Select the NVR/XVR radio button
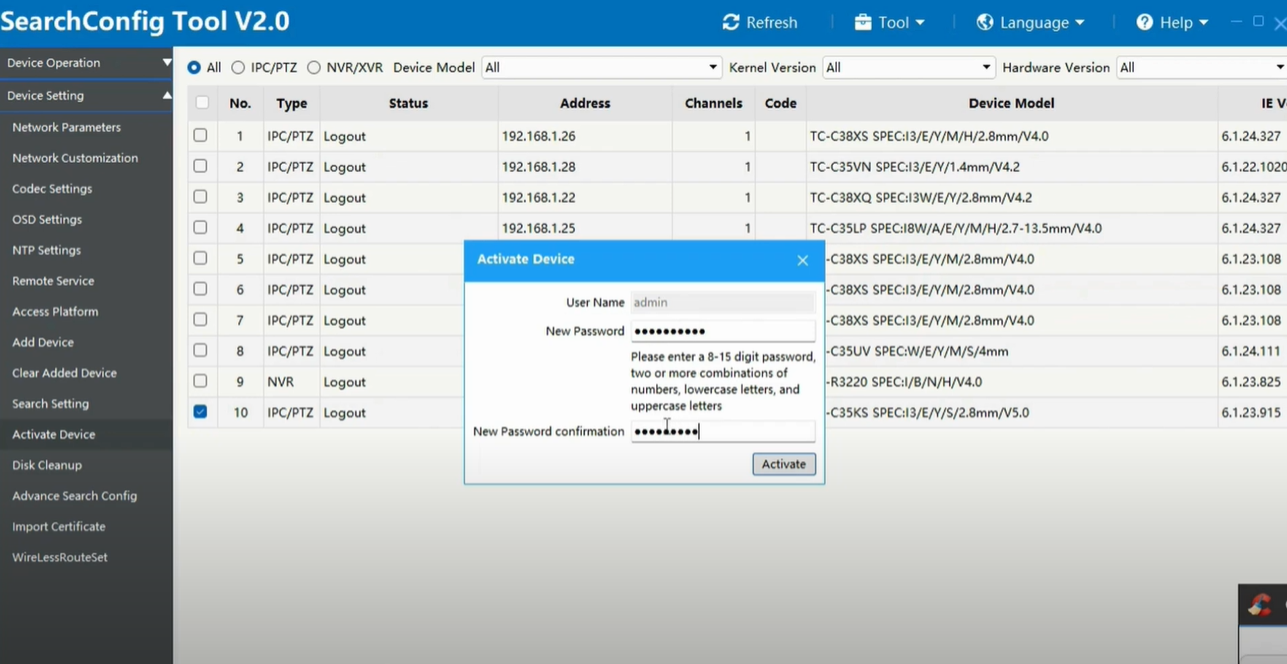1287x664 pixels. click(313, 67)
